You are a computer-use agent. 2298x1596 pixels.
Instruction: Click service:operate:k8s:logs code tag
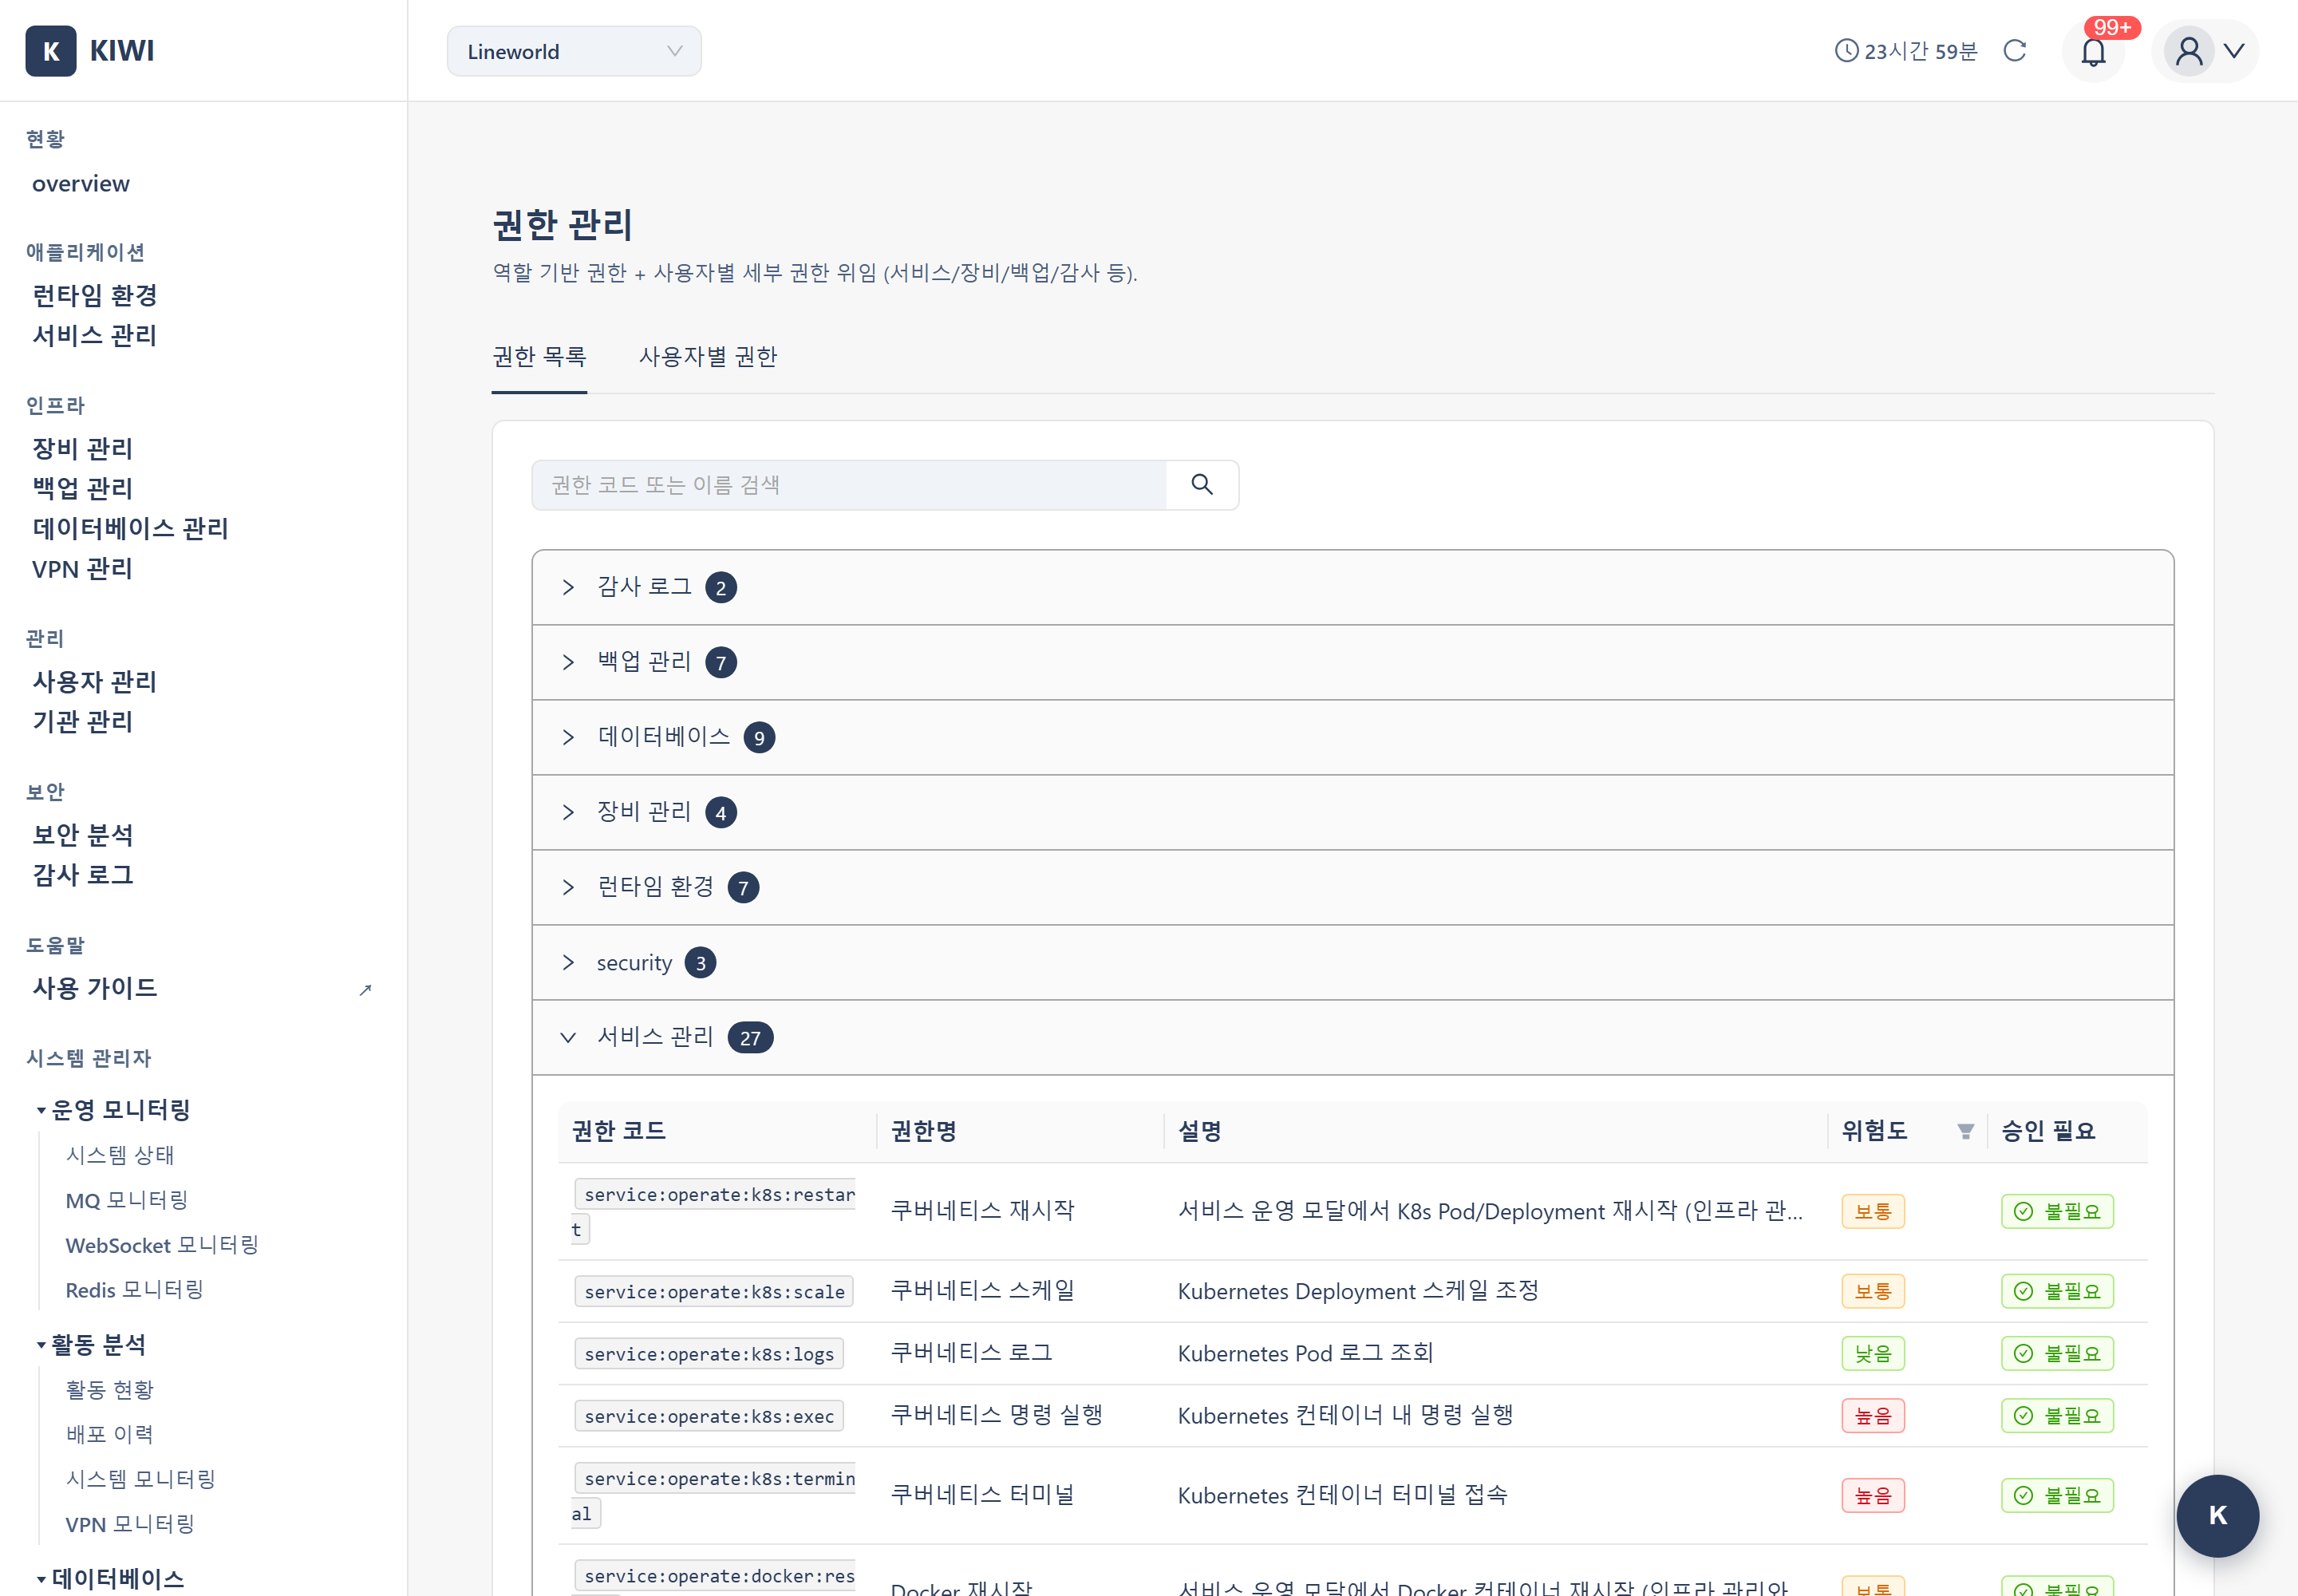click(709, 1354)
